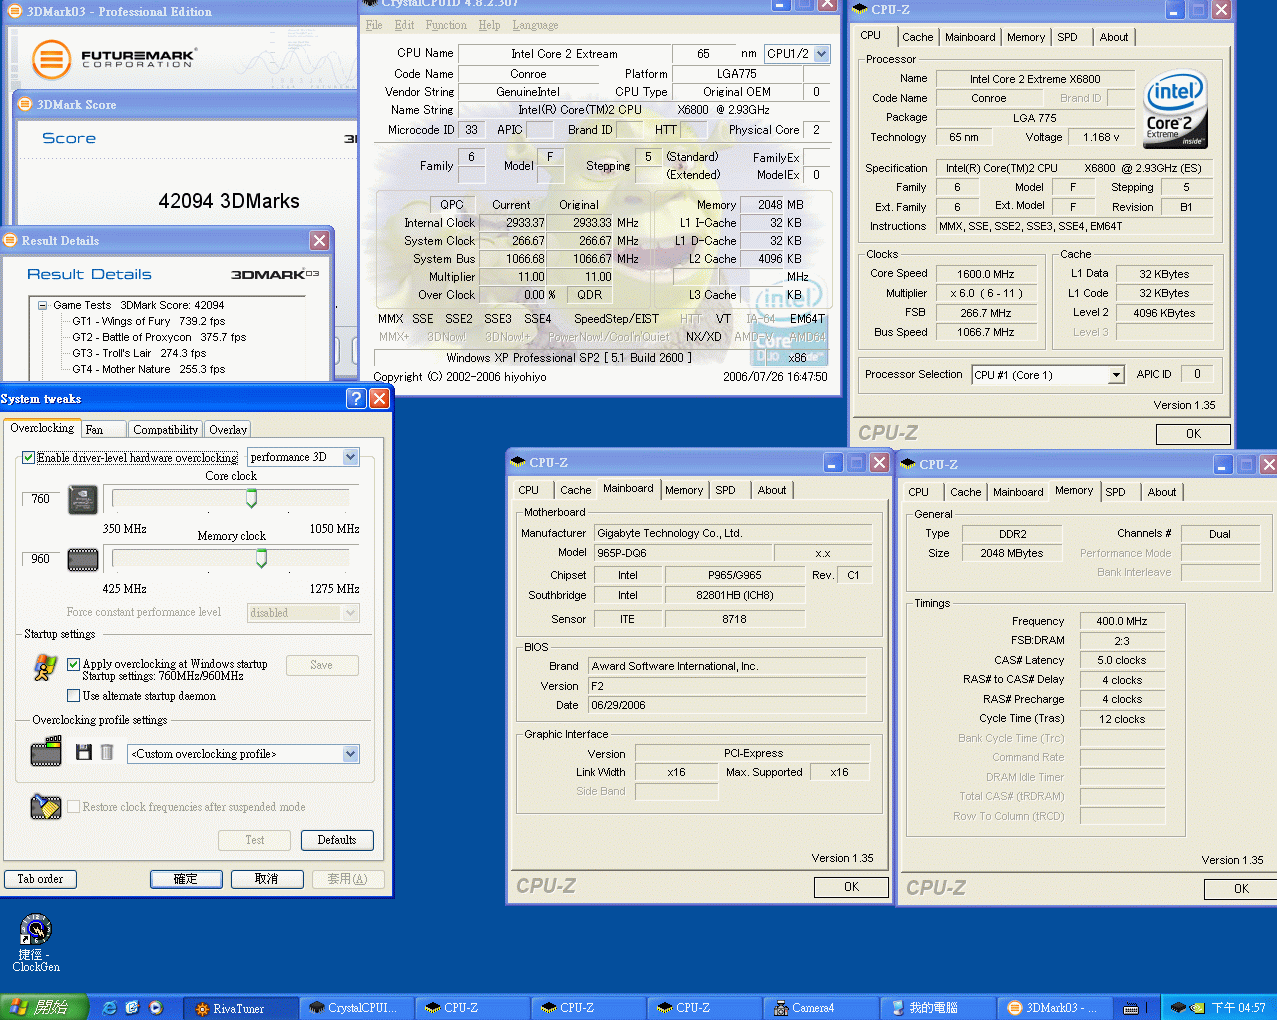The height and width of the screenshot is (1020, 1277).
Task: Click the Intel Core 2 Extreme logo
Action: (x=1175, y=108)
